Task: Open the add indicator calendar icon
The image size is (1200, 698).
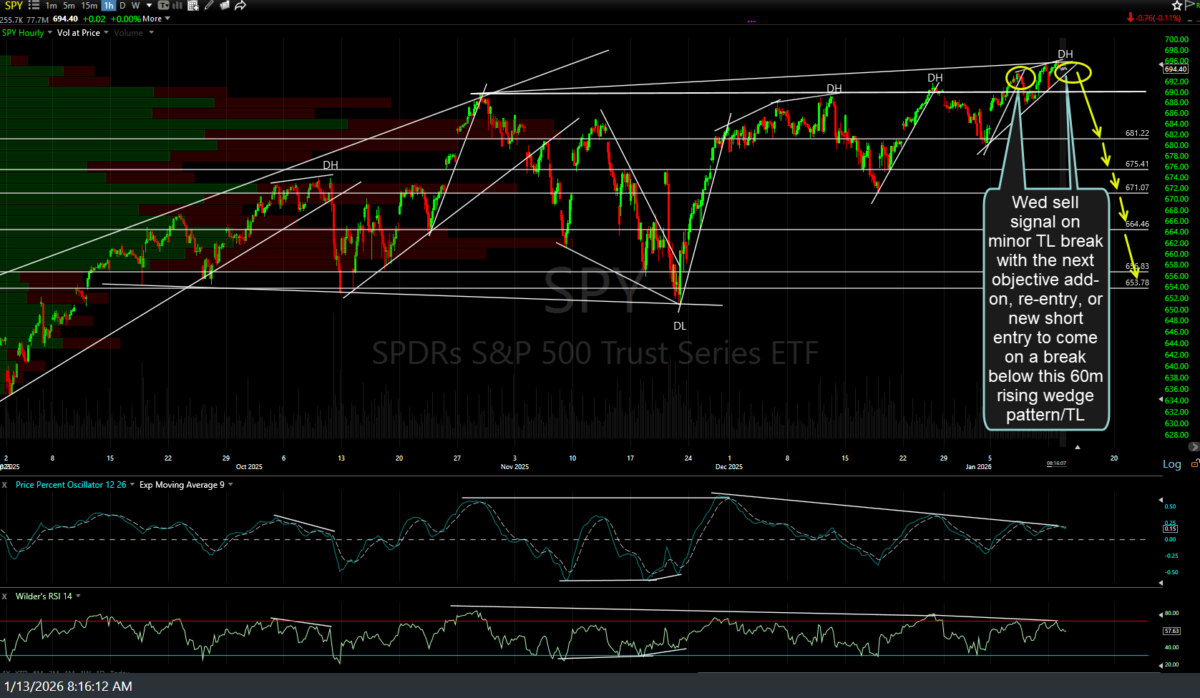Action: coord(193,6)
